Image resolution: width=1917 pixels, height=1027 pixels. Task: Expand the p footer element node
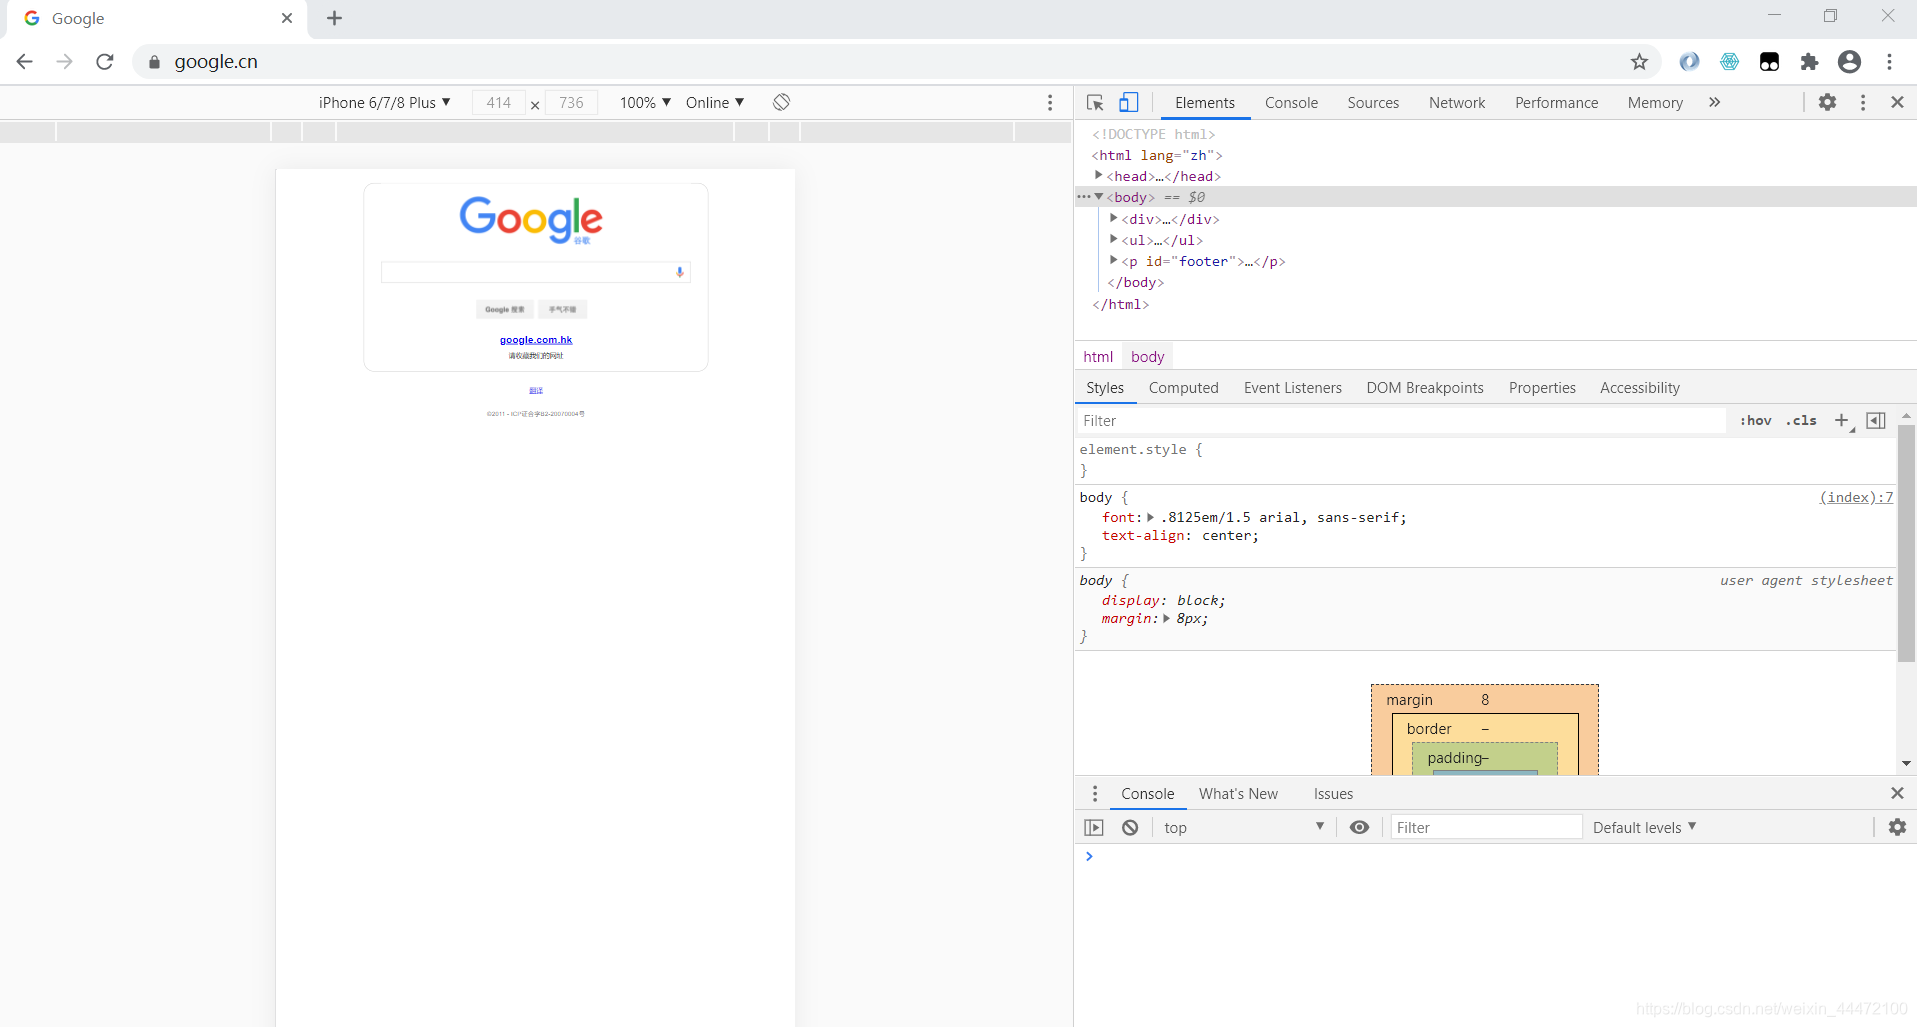pyautogui.click(x=1114, y=260)
